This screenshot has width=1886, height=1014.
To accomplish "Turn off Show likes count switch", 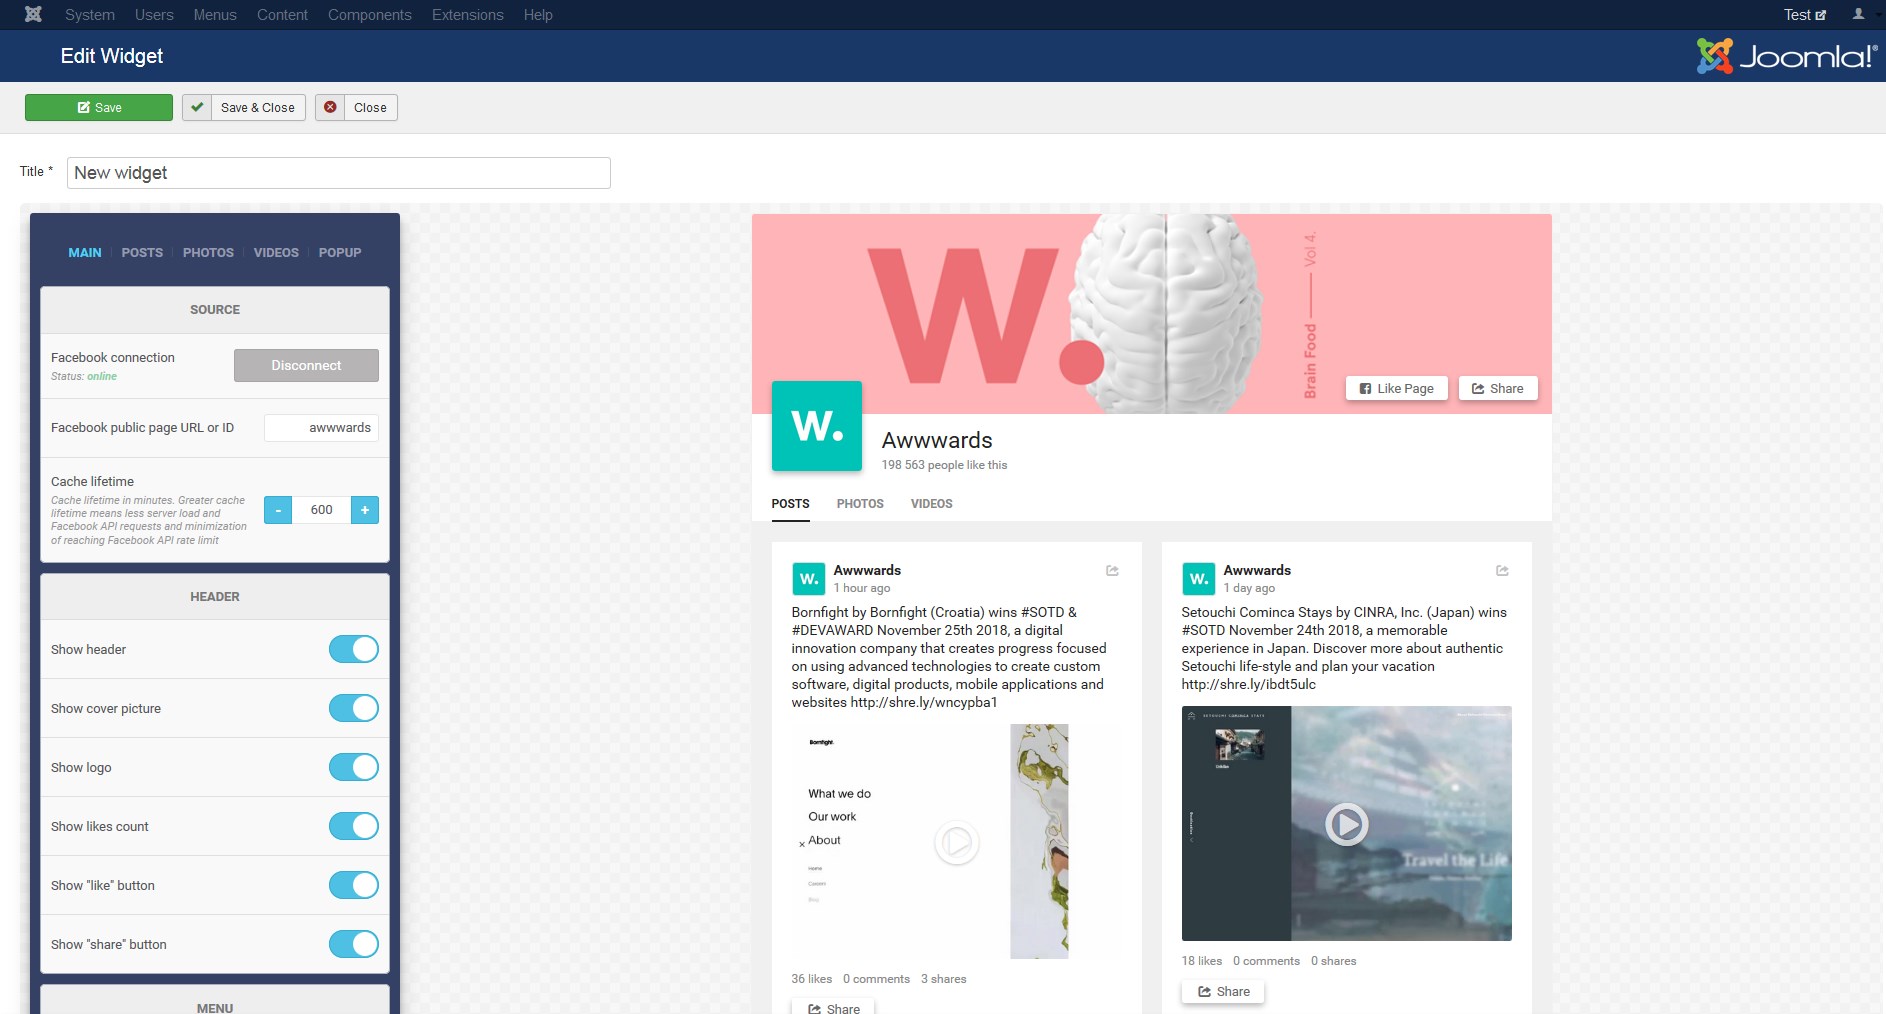I will pyautogui.click(x=354, y=827).
